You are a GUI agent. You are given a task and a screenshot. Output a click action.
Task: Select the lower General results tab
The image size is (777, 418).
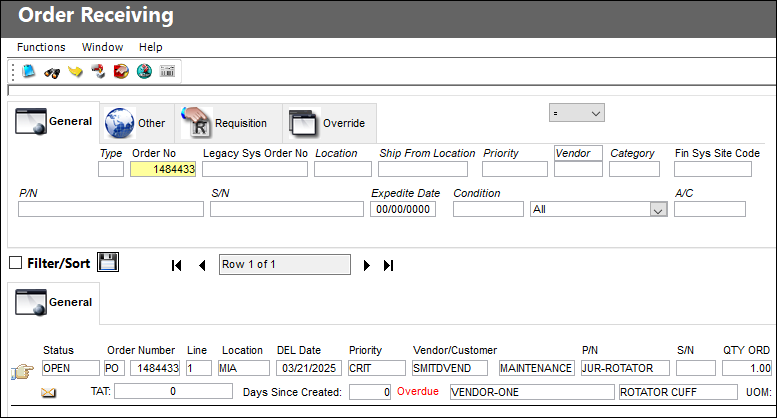54,302
